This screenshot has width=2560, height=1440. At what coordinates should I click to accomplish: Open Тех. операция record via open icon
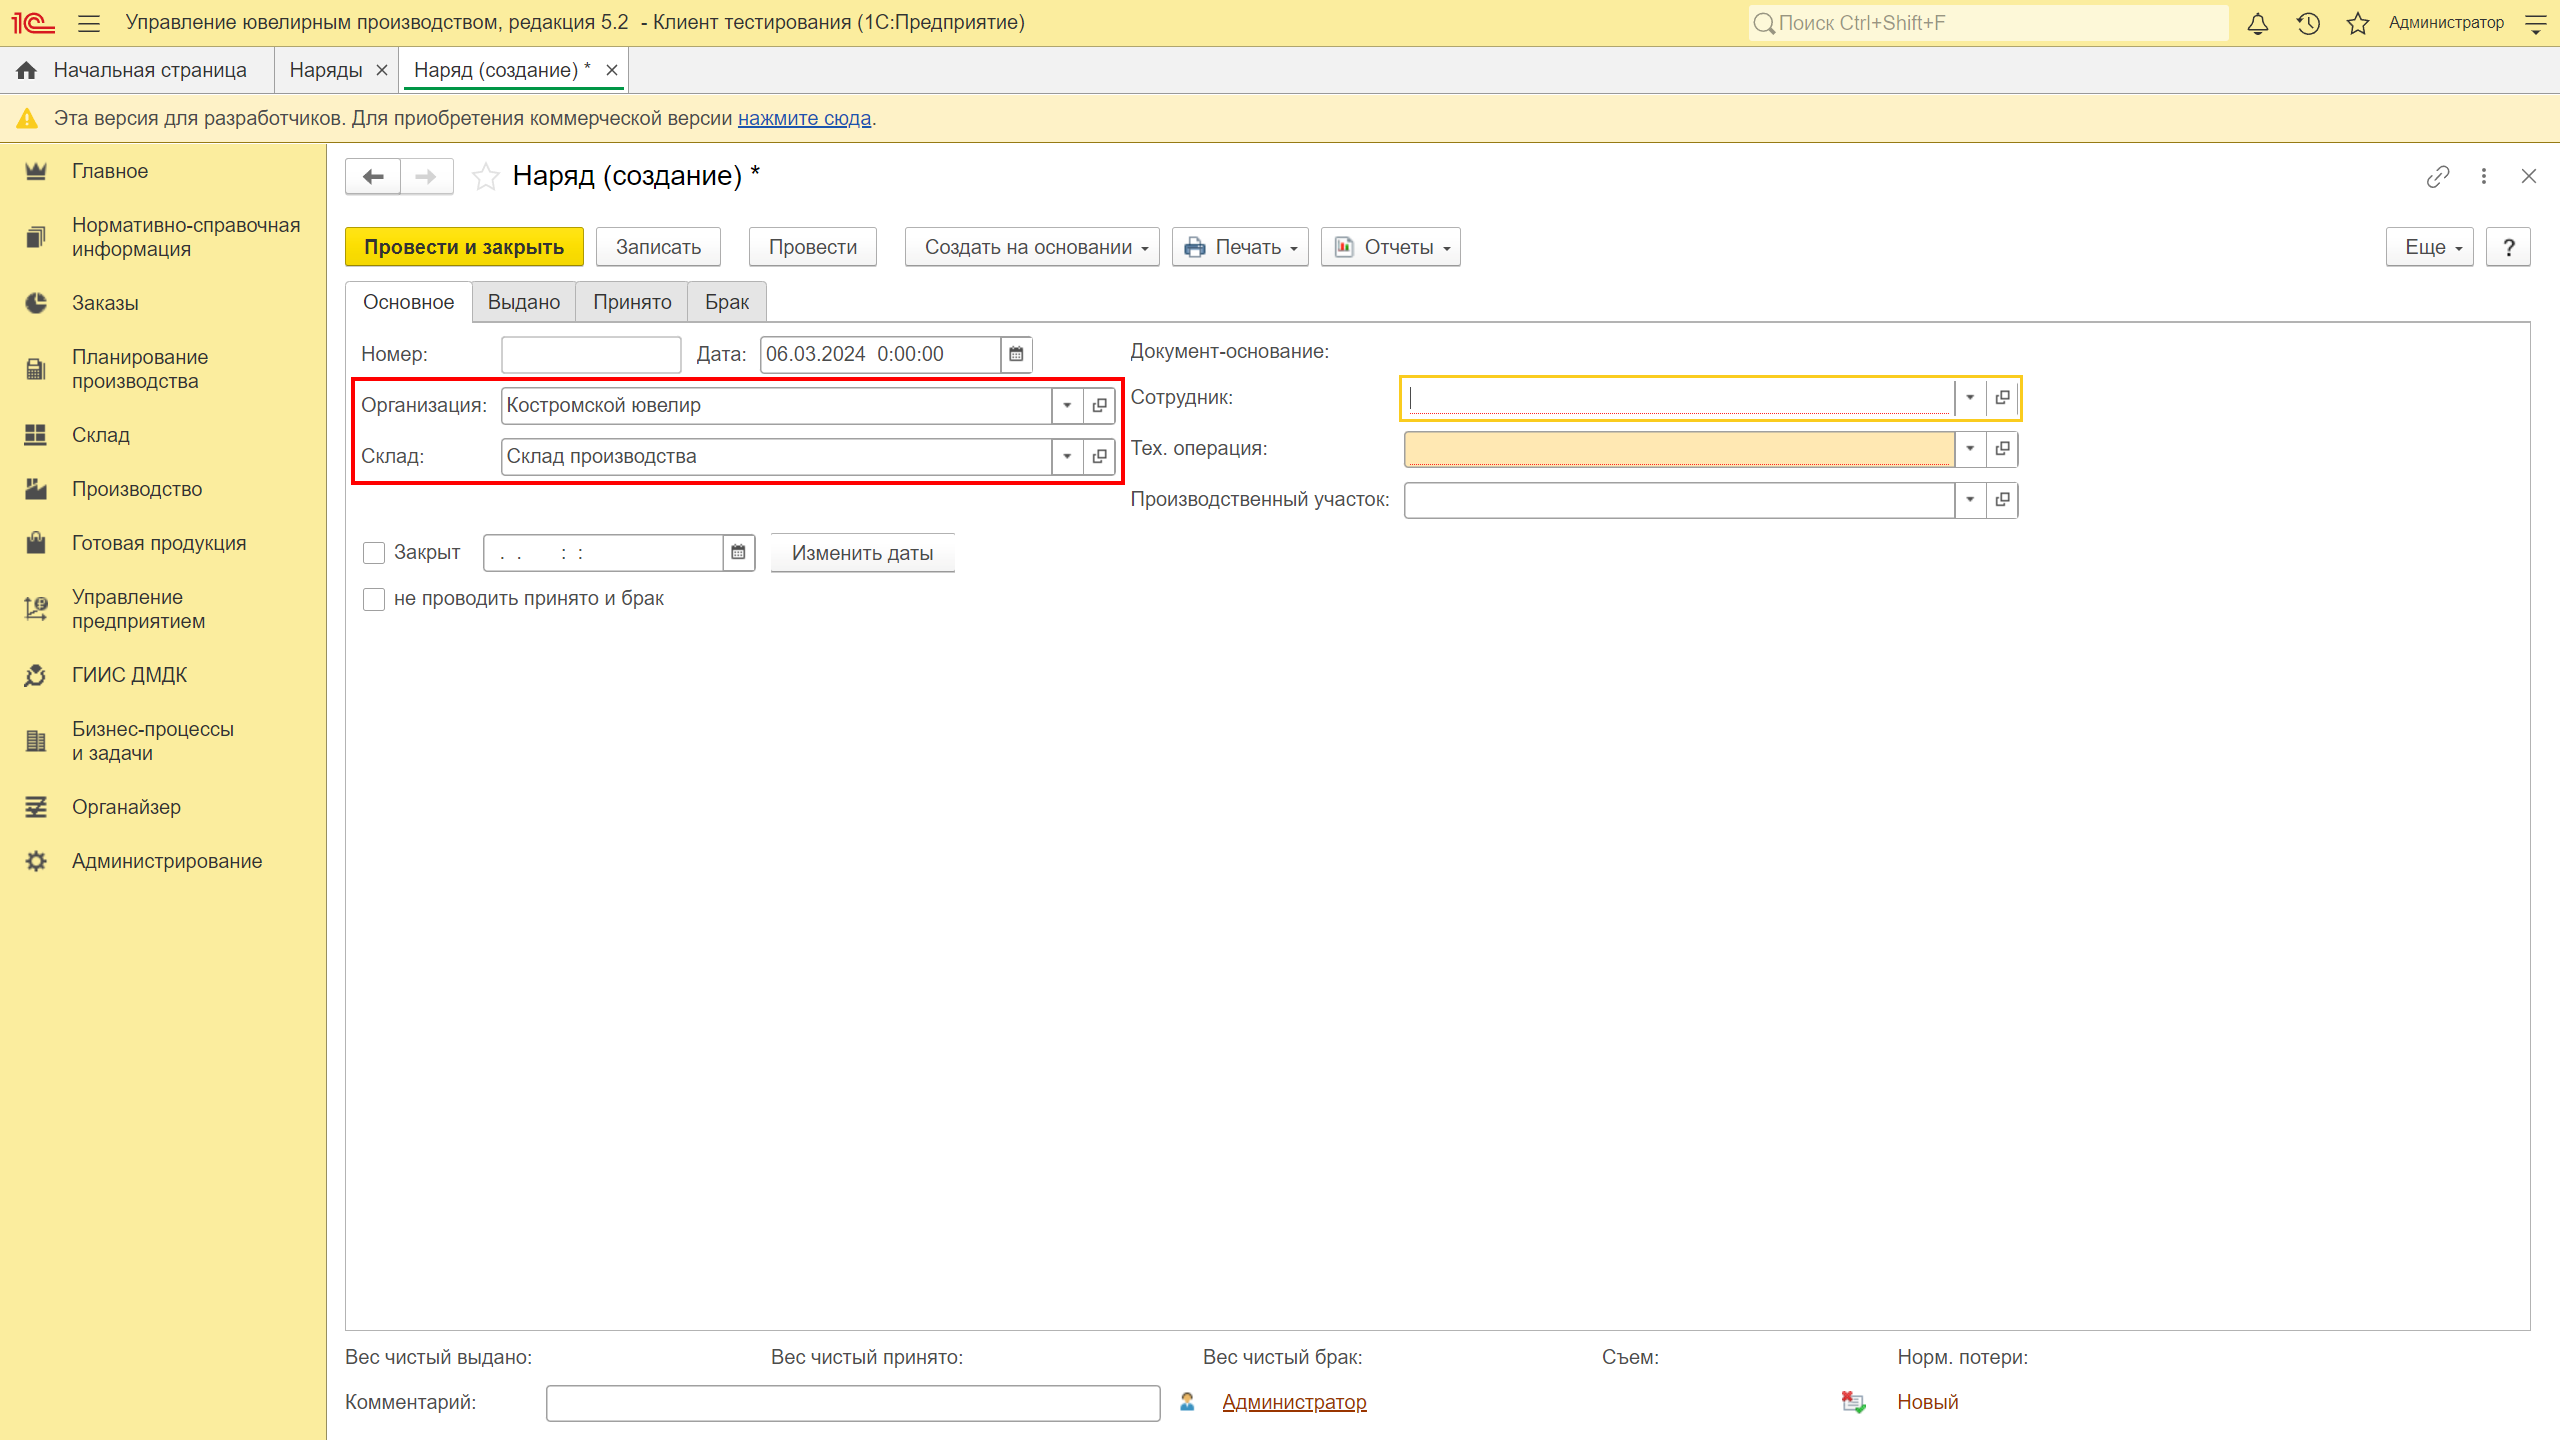pos(2002,449)
